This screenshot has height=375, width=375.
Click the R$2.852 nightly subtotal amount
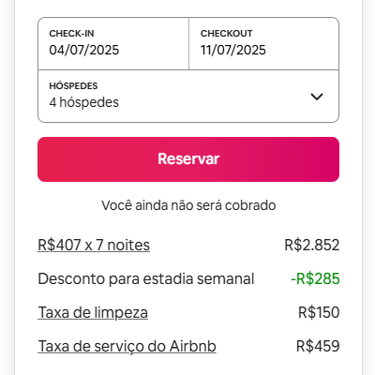pos(312,245)
